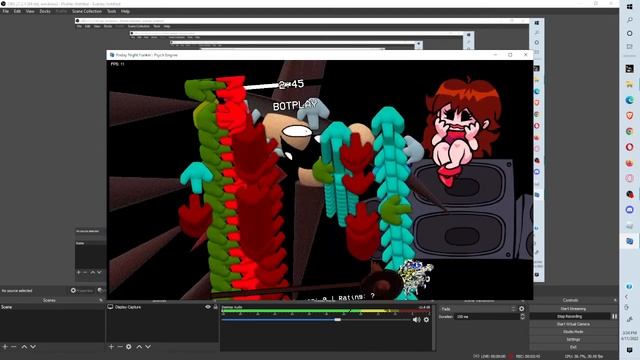Maximize the Friday Night Funkin window

click(x=510, y=55)
